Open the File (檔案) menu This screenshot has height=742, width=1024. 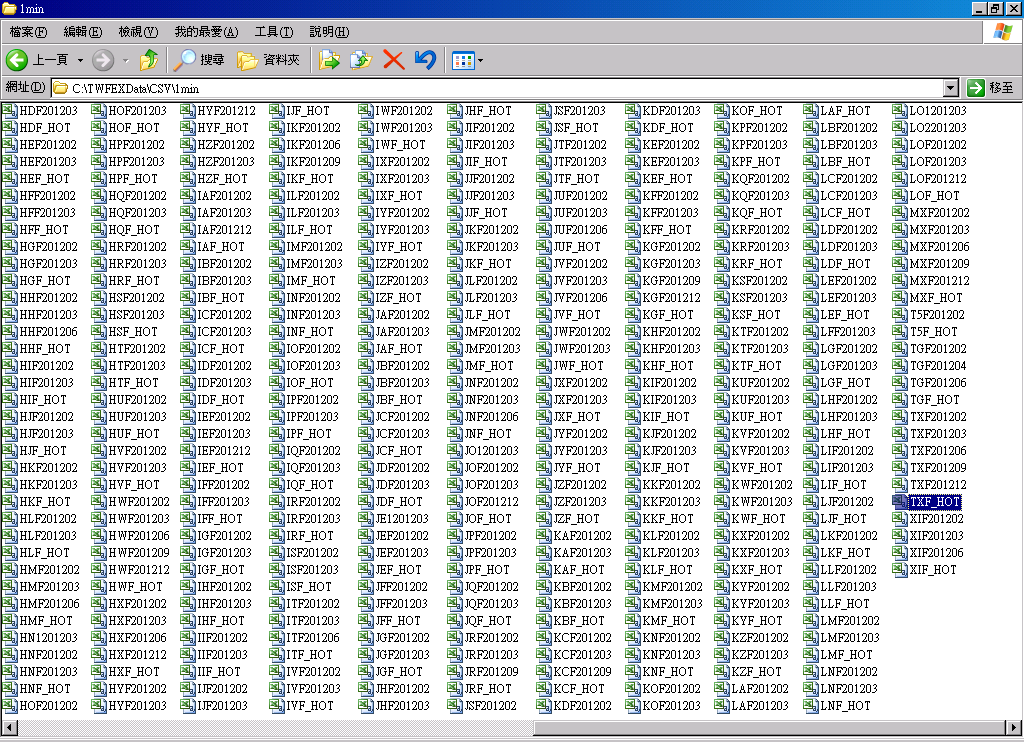point(28,31)
